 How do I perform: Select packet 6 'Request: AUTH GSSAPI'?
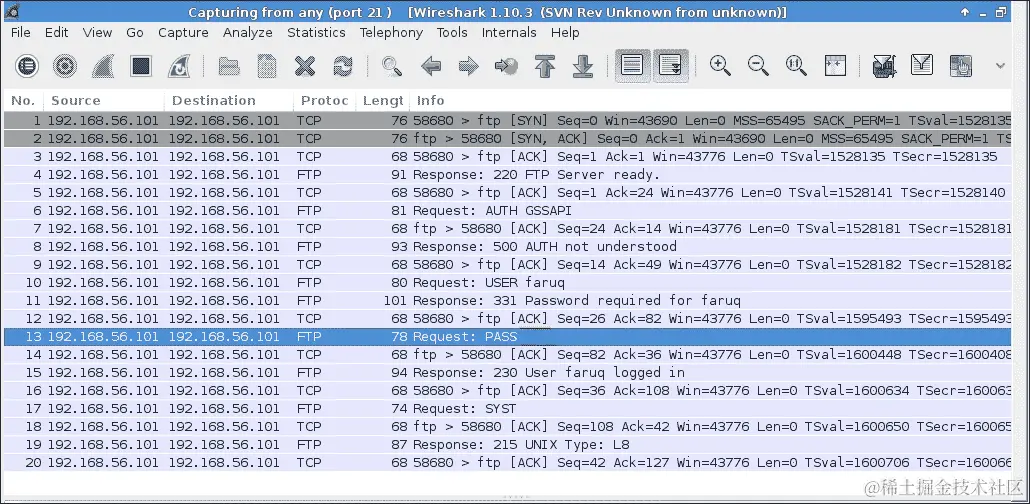[x=507, y=211]
